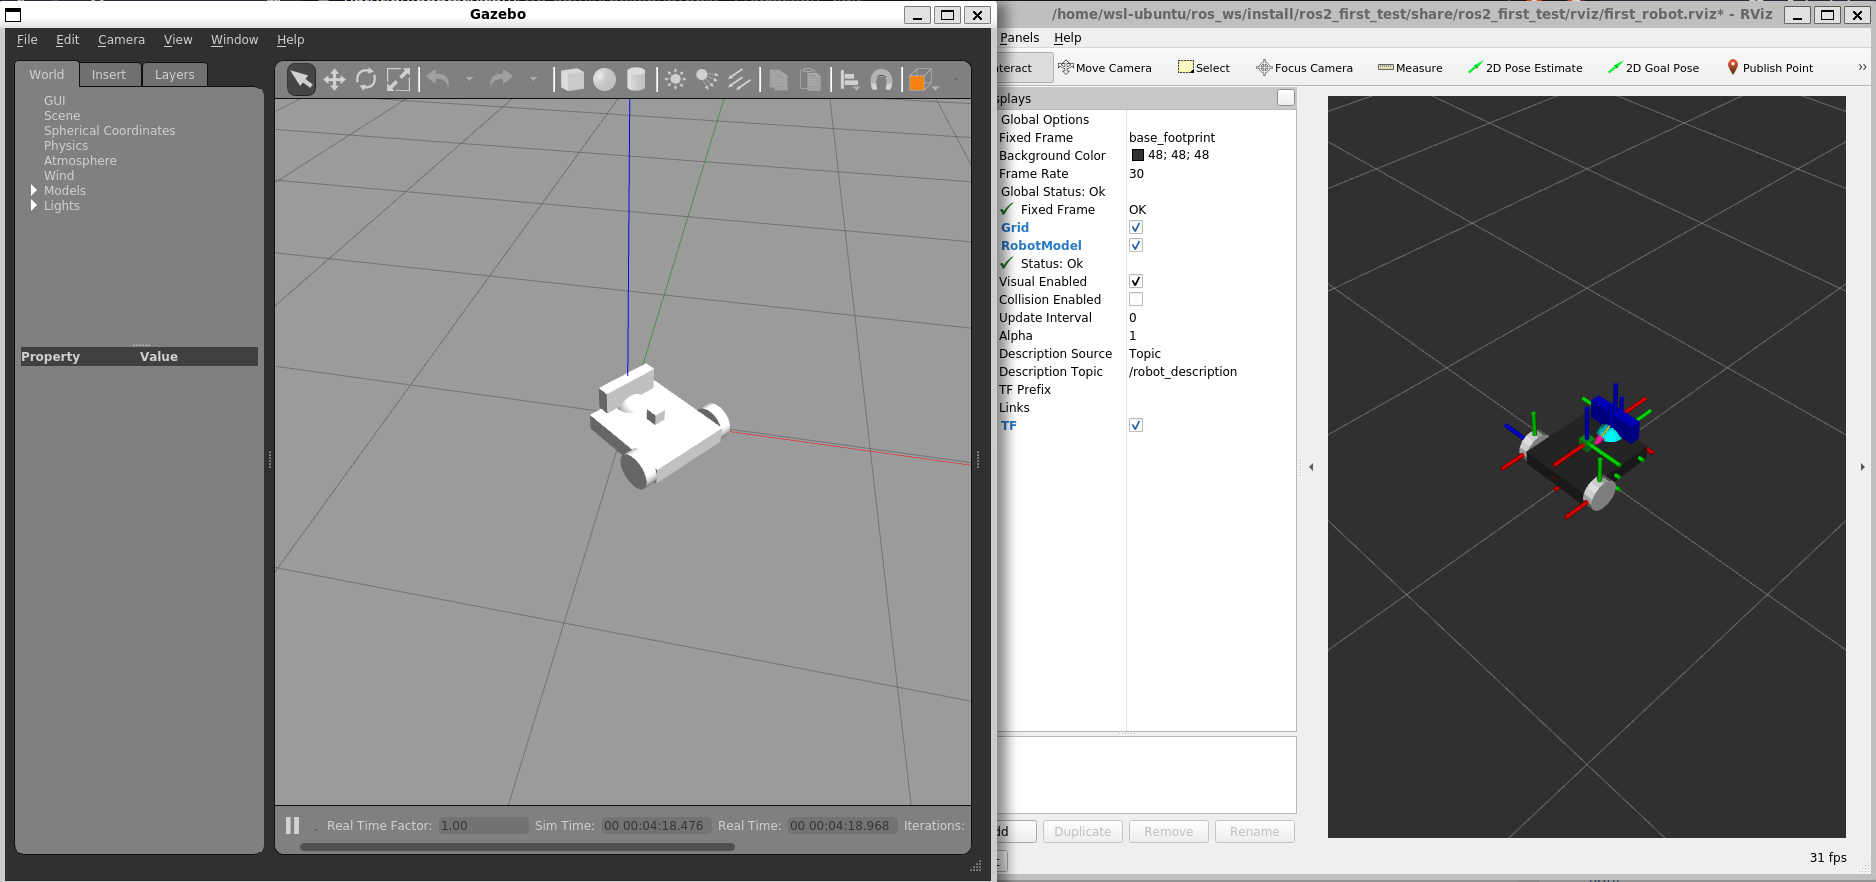The width and height of the screenshot is (1876, 882).
Task: Expand the Models tree item
Action: click(x=34, y=191)
